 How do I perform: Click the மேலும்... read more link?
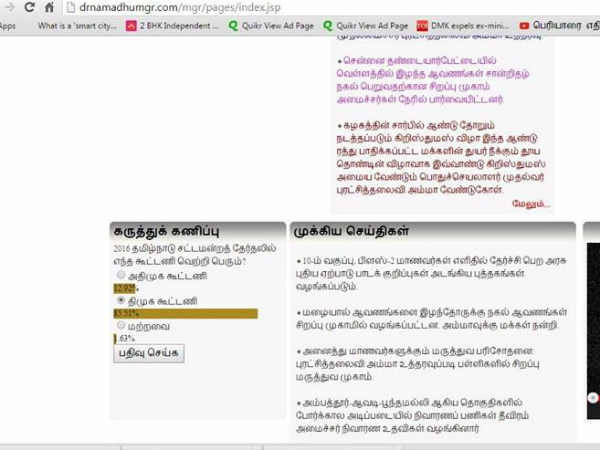pyautogui.click(x=530, y=204)
